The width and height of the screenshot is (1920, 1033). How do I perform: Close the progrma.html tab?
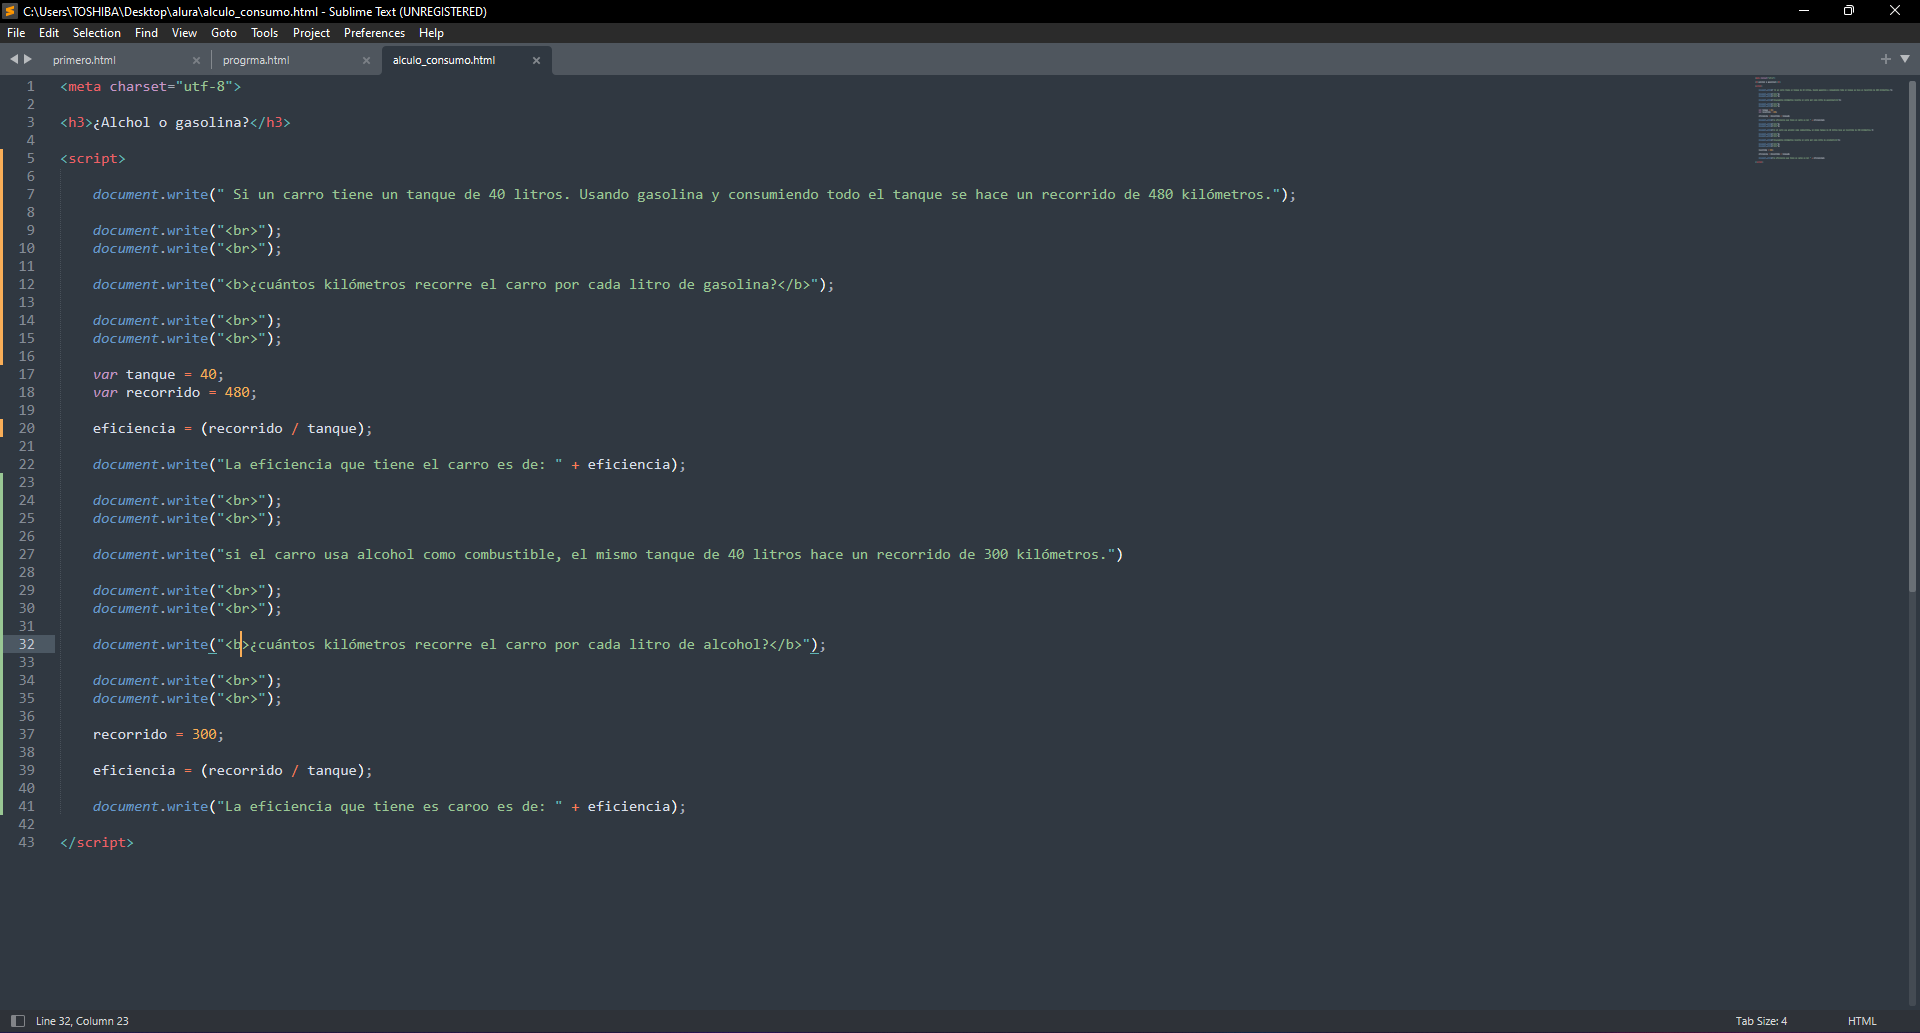(x=366, y=61)
